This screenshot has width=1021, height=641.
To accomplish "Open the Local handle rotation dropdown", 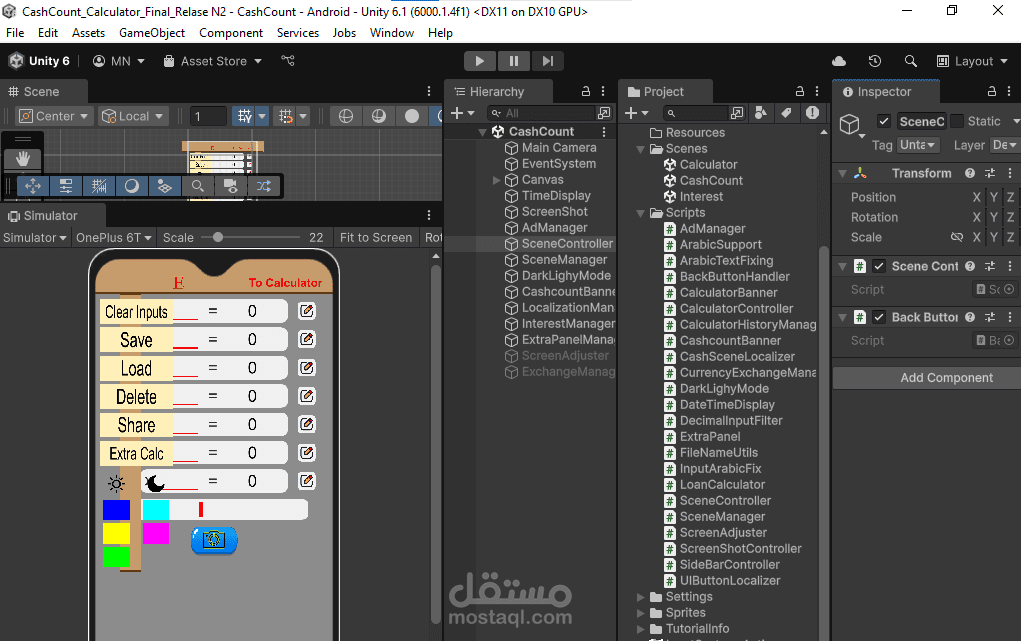I will pyautogui.click(x=133, y=116).
